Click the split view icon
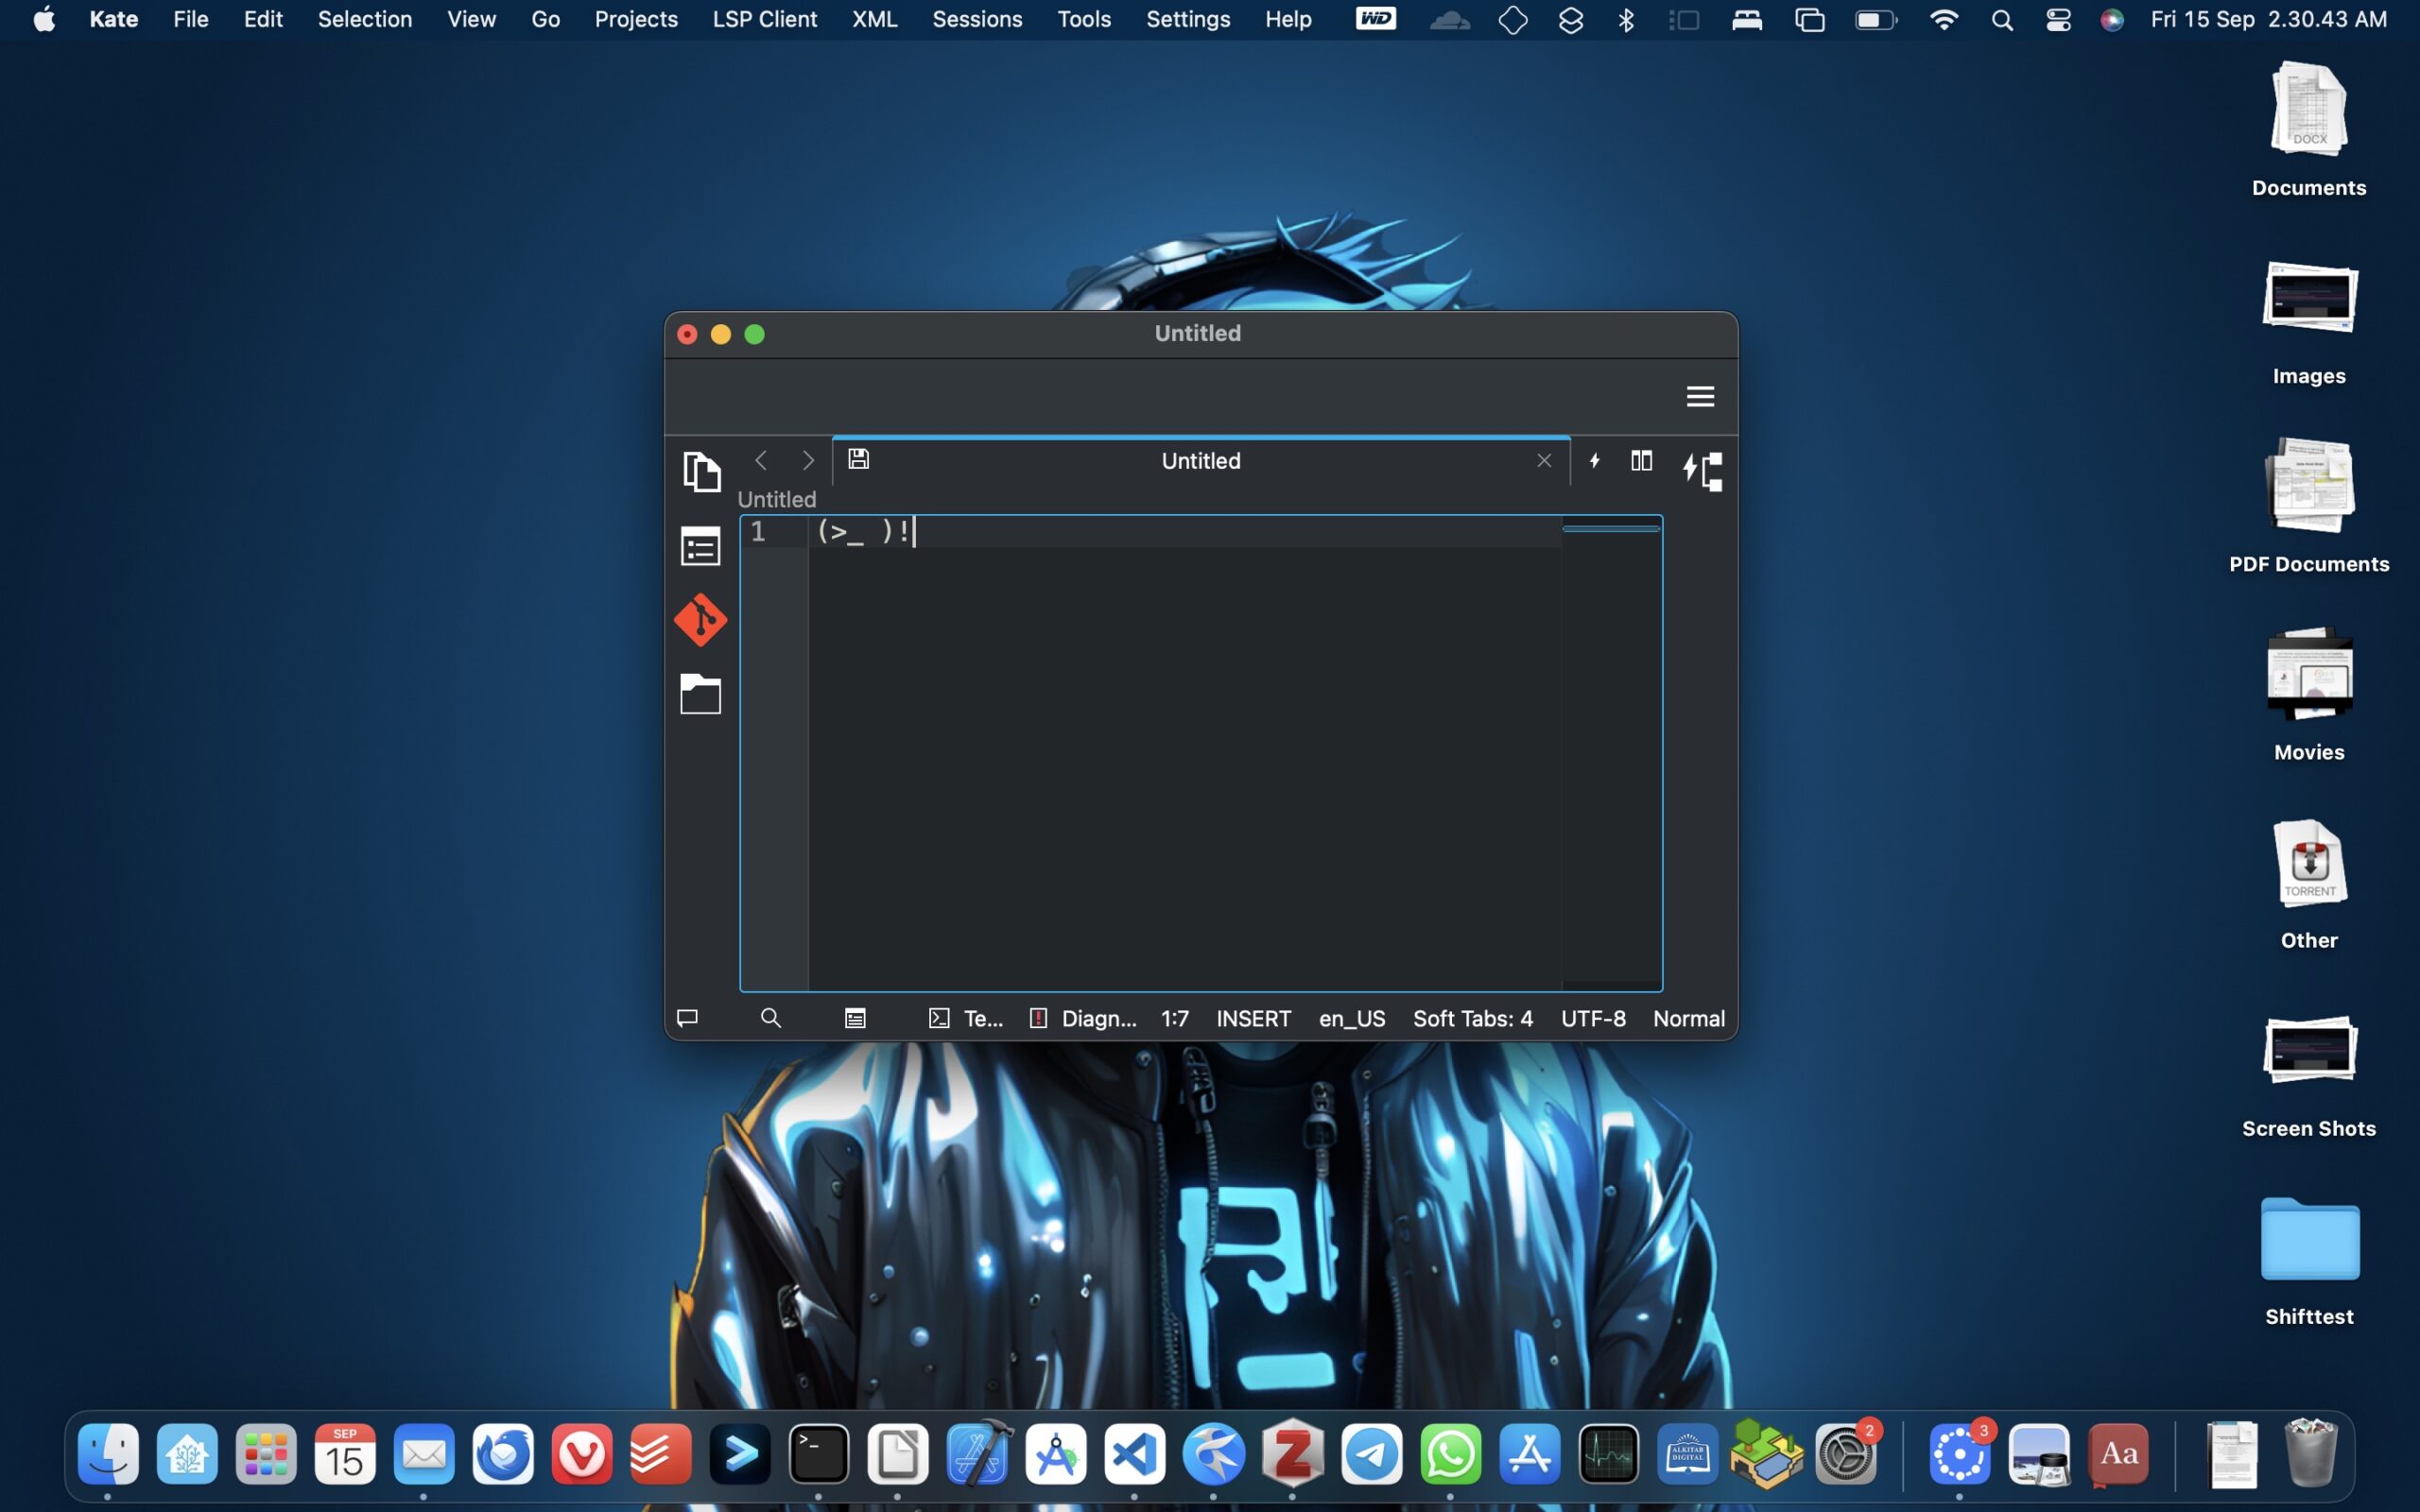Image resolution: width=2420 pixels, height=1512 pixels. click(x=1641, y=460)
